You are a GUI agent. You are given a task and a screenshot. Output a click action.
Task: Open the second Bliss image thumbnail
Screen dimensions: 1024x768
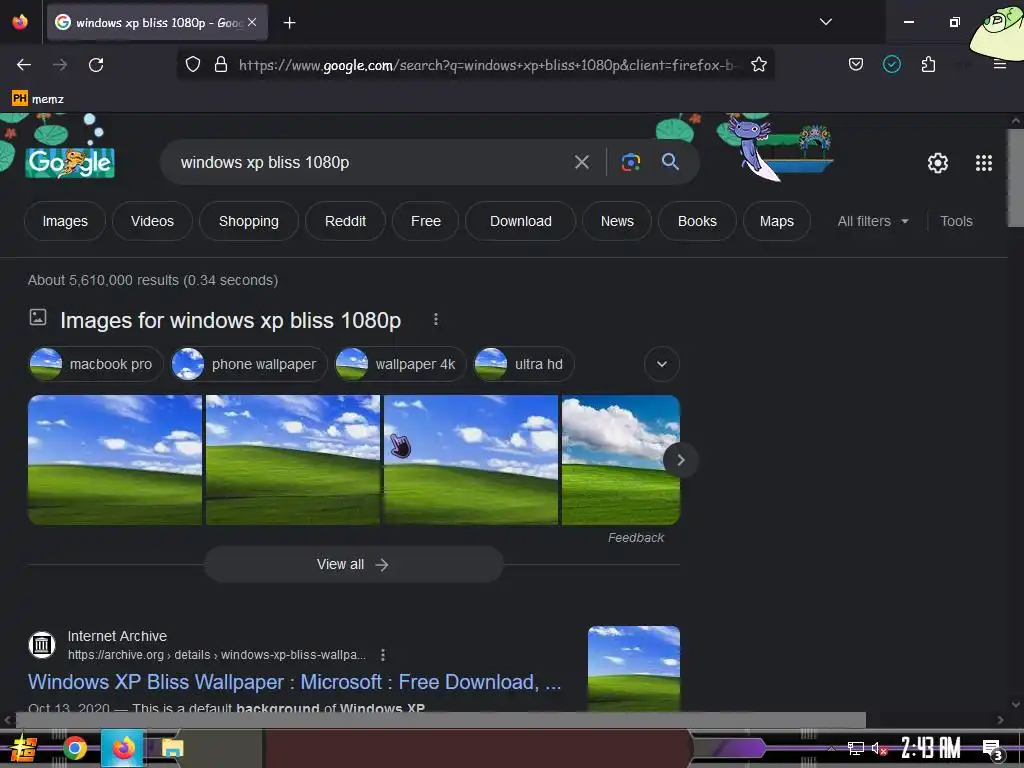(x=293, y=460)
